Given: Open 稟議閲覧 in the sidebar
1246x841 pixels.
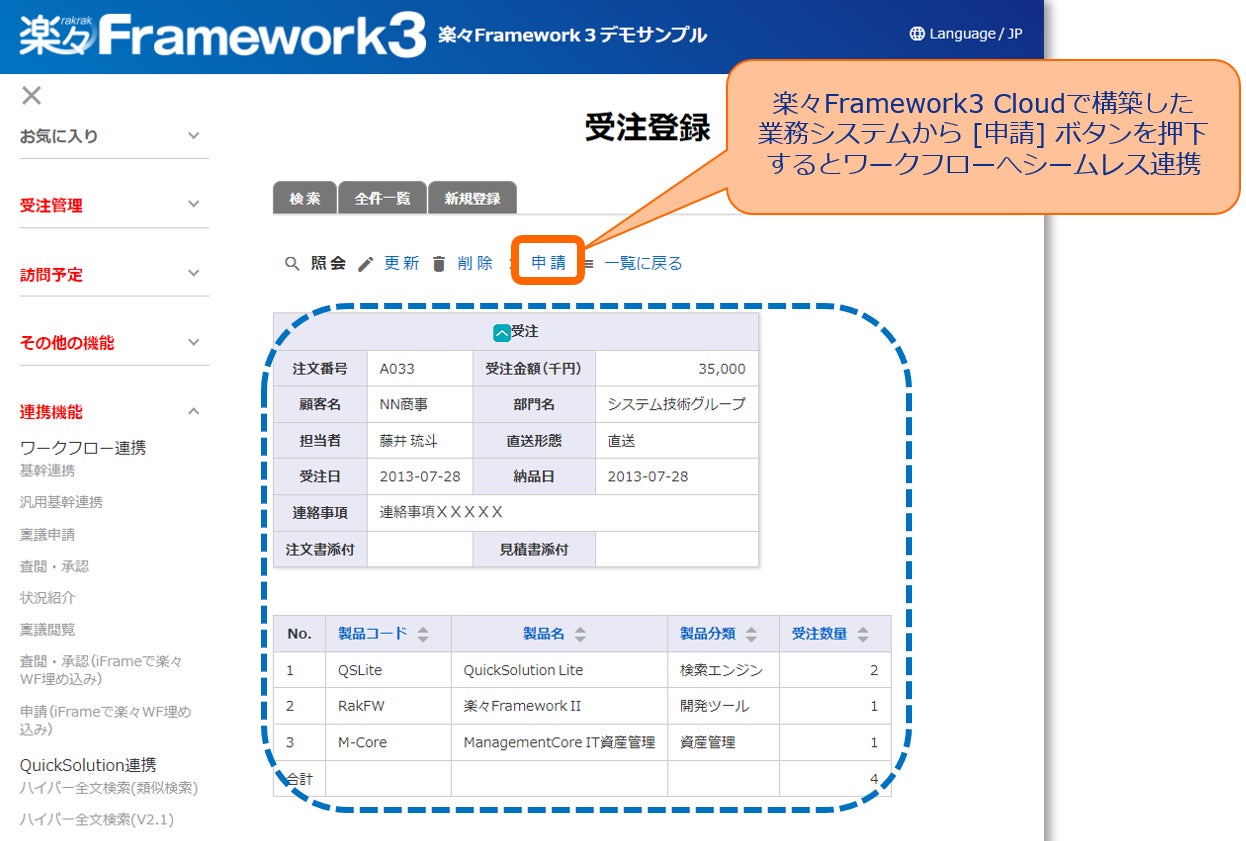Looking at the screenshot, I should [47, 630].
